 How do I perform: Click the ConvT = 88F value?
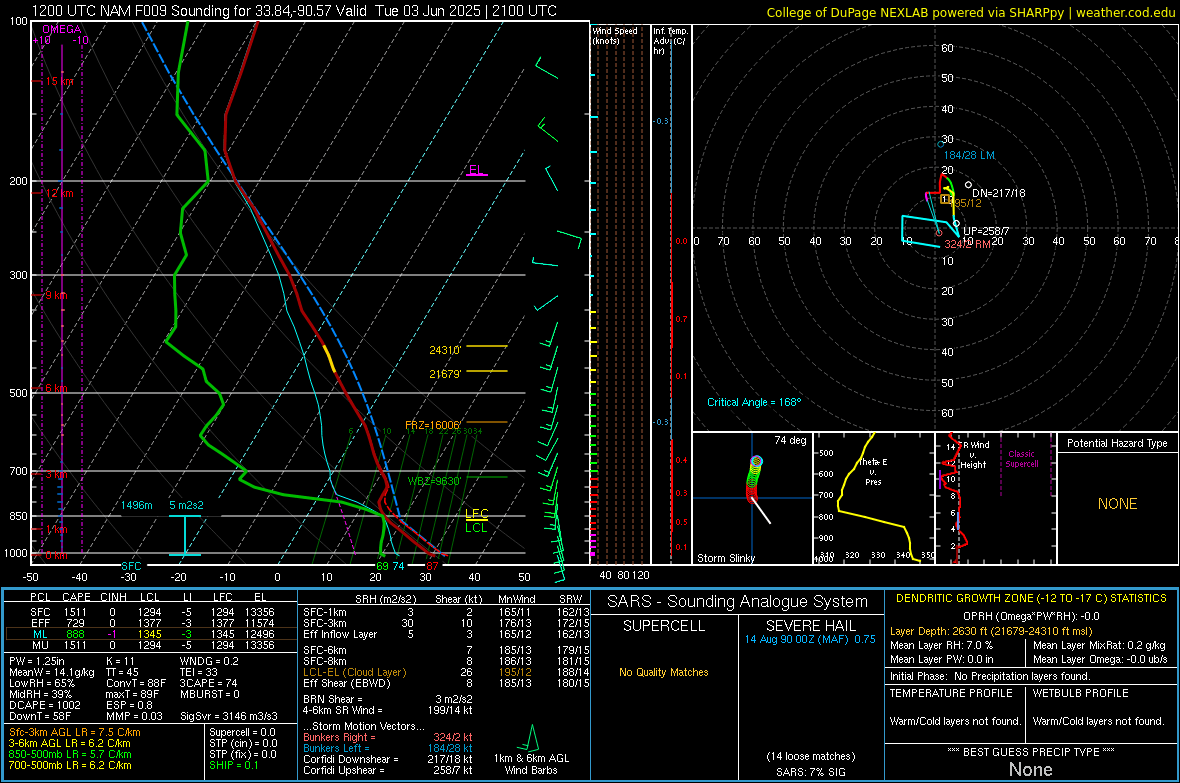(136, 683)
